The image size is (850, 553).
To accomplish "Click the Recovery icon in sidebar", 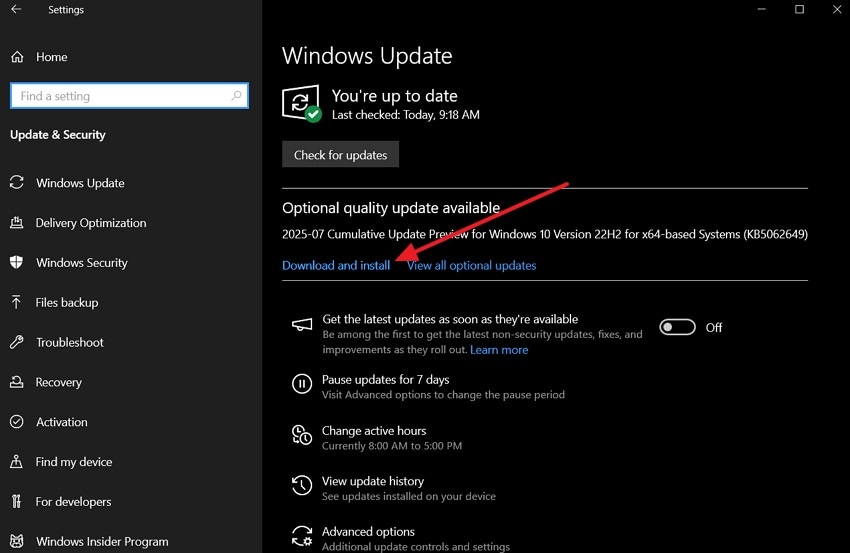I will [17, 382].
